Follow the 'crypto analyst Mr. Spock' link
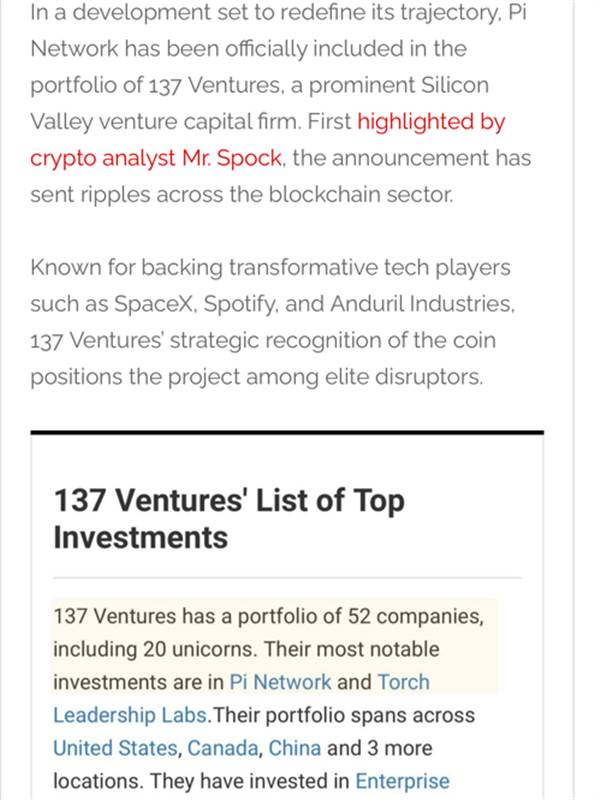Viewport: 600px width, 800px height. click(156, 159)
